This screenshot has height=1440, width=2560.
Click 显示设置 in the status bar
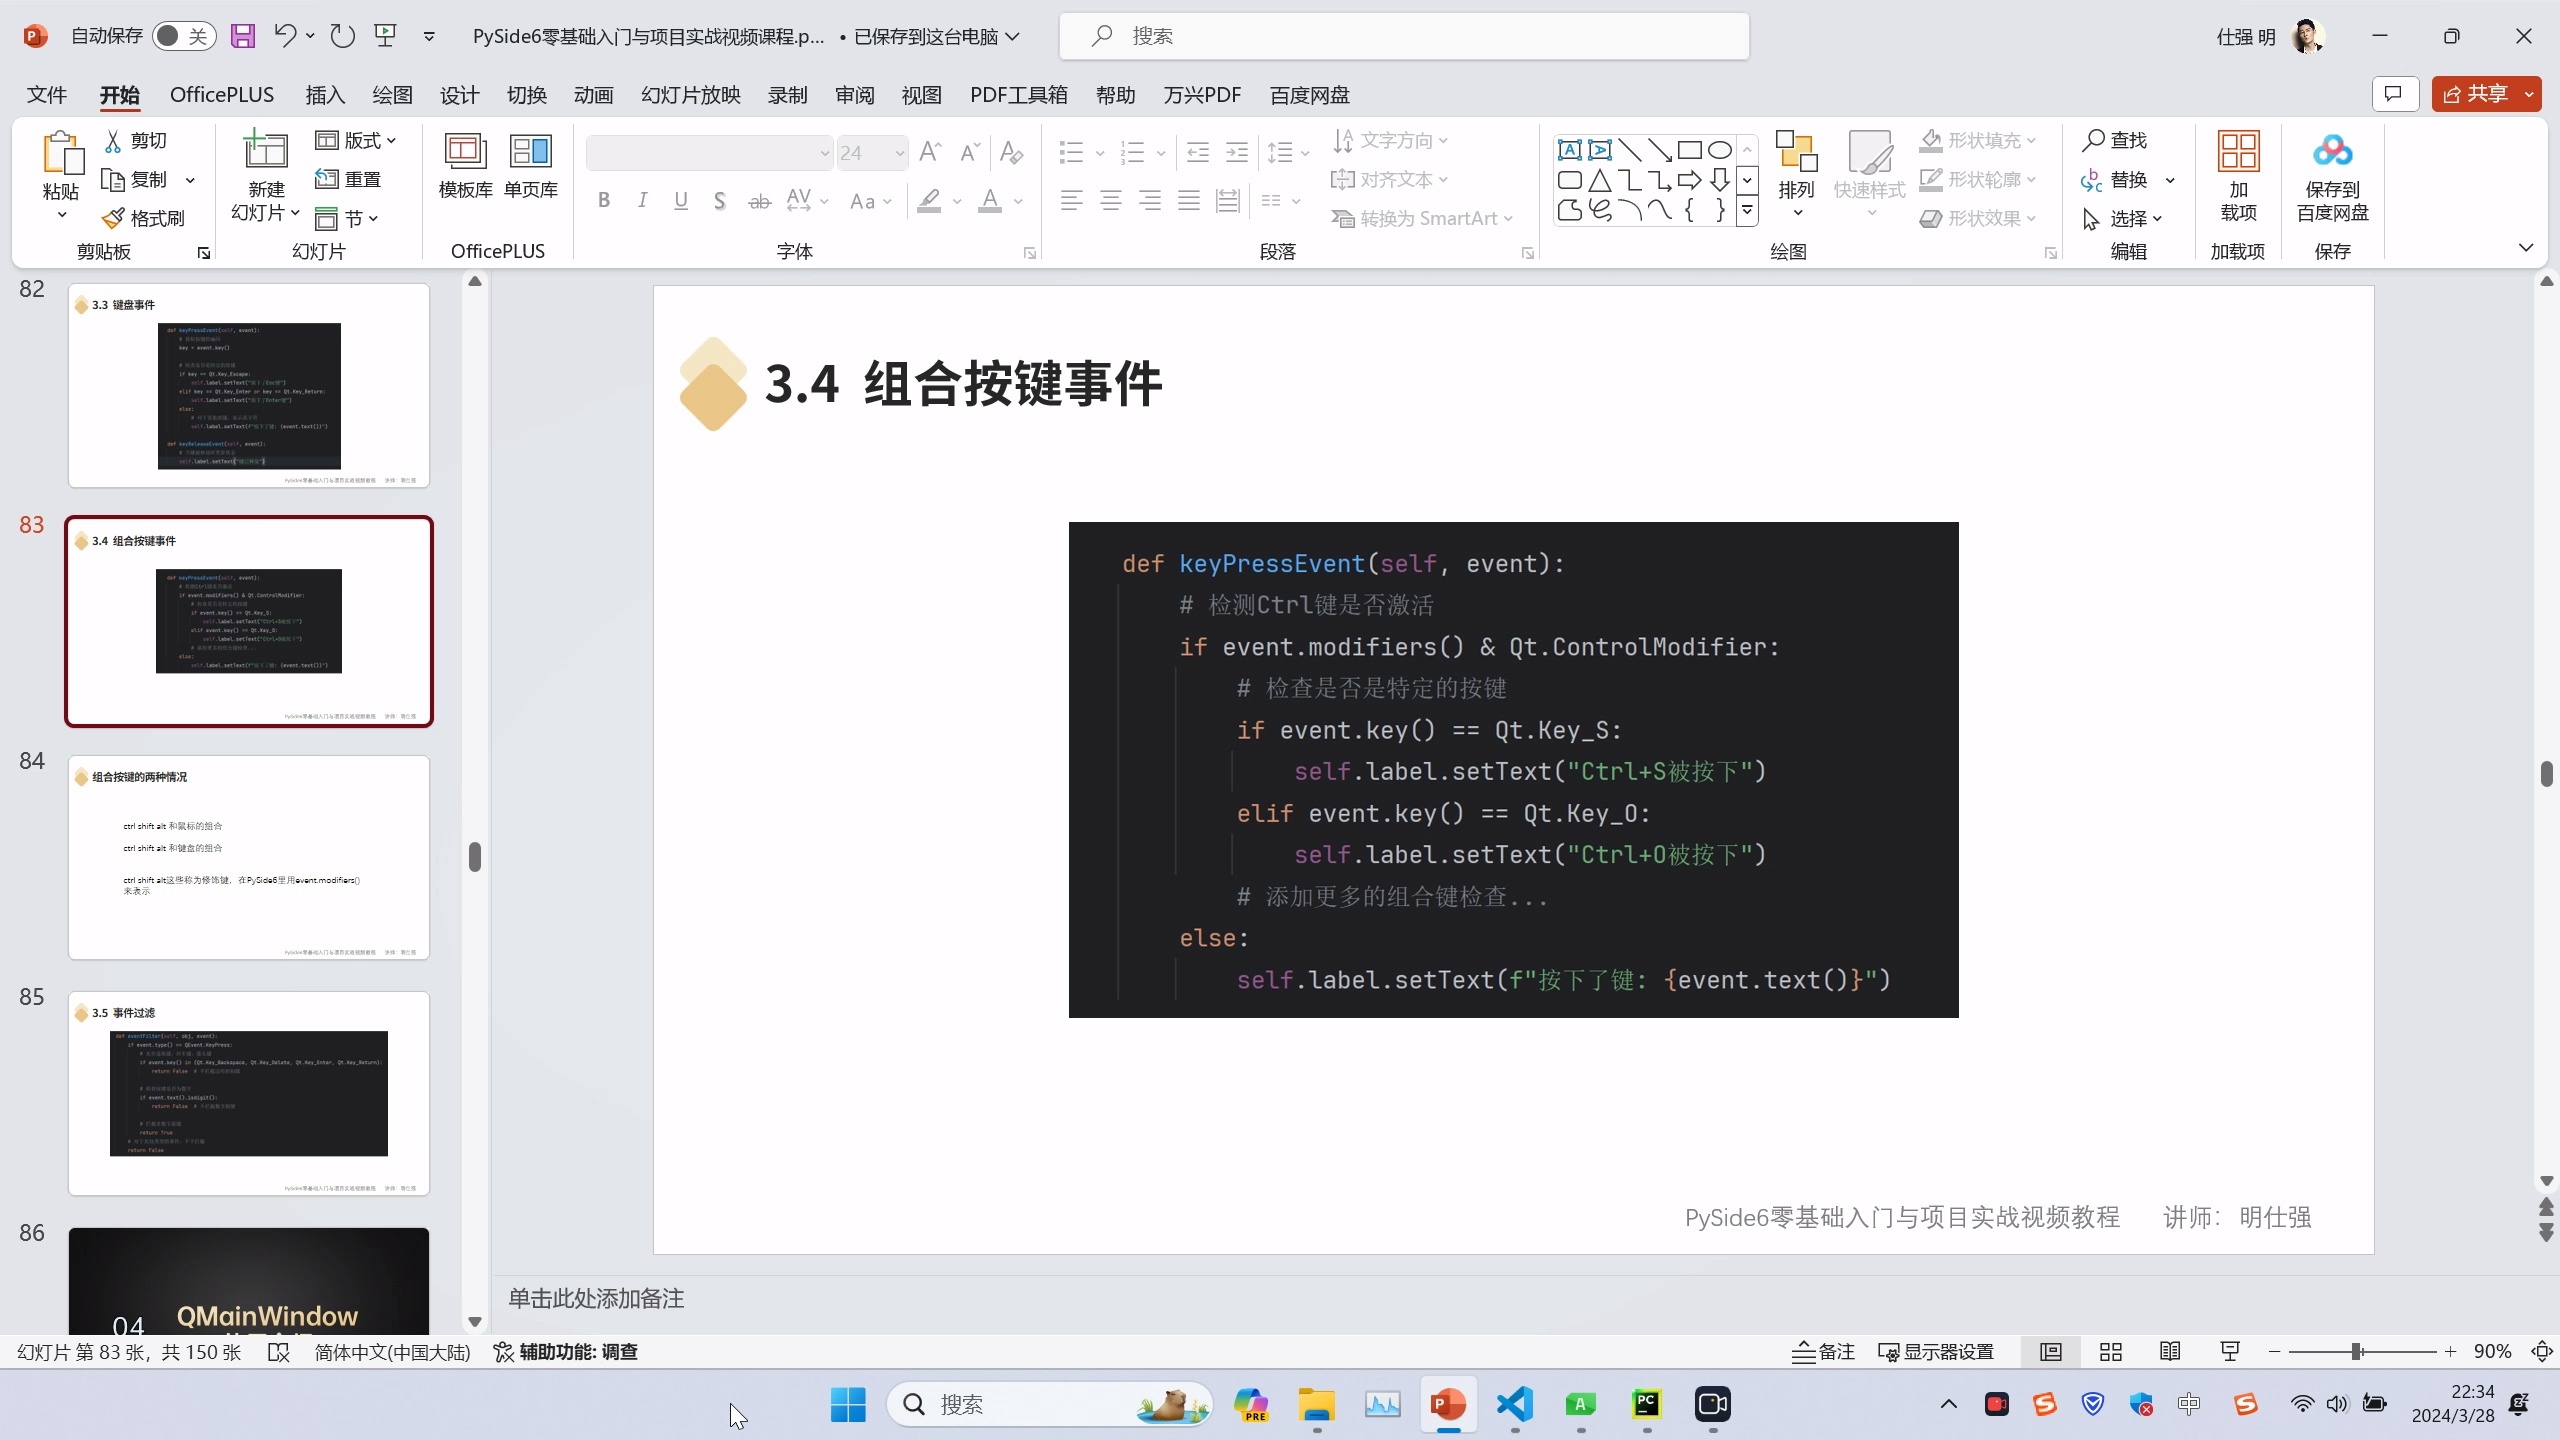coord(1944,1351)
